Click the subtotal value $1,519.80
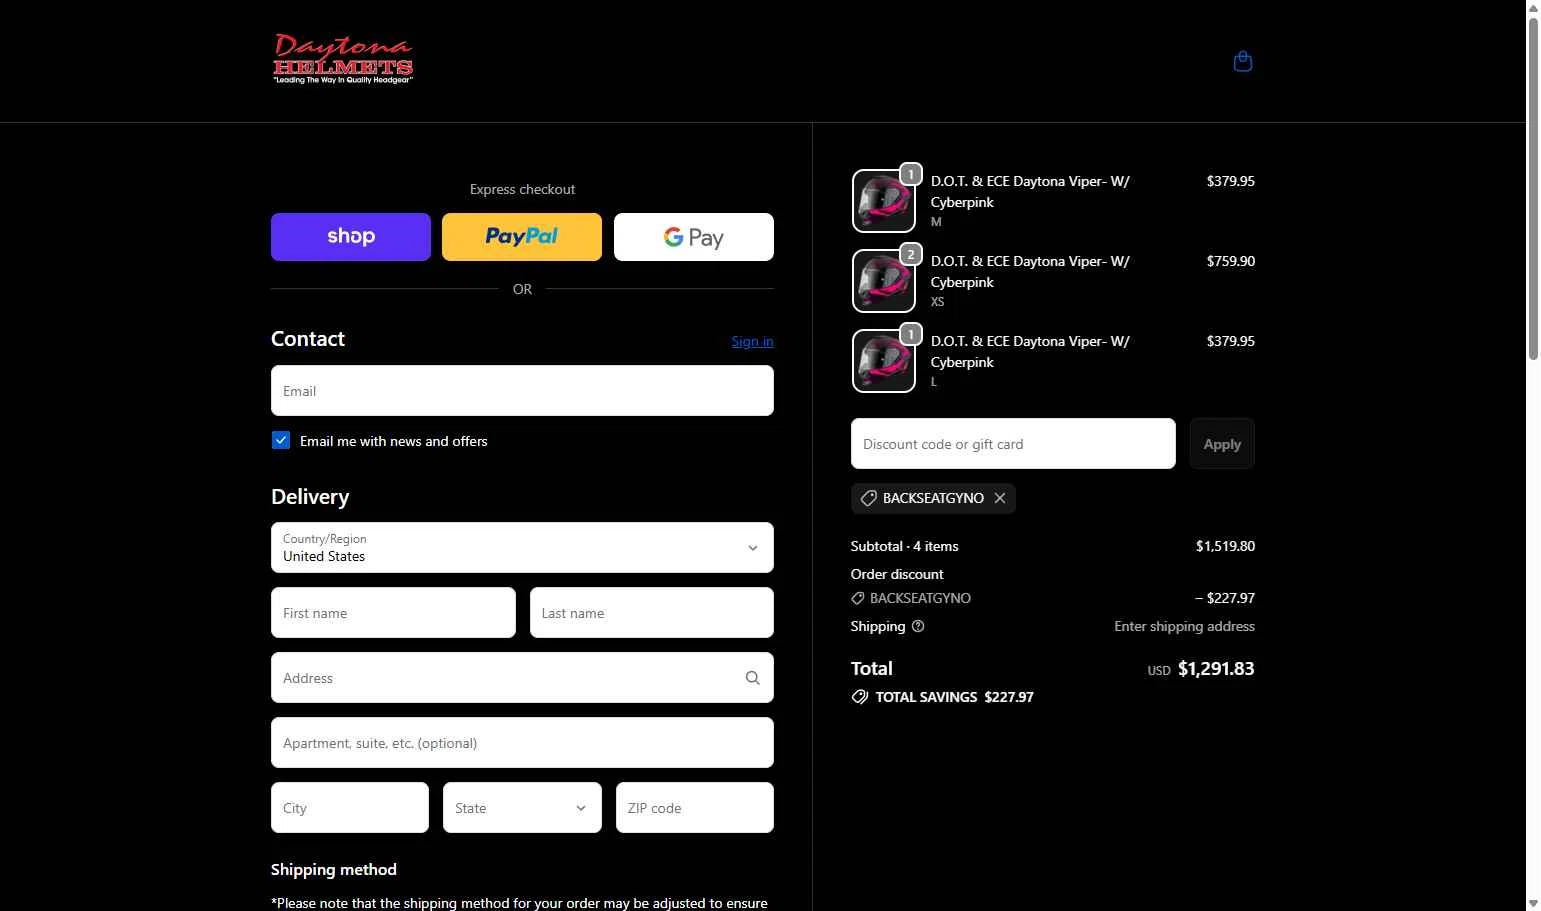This screenshot has height=911, width=1541. point(1225,546)
